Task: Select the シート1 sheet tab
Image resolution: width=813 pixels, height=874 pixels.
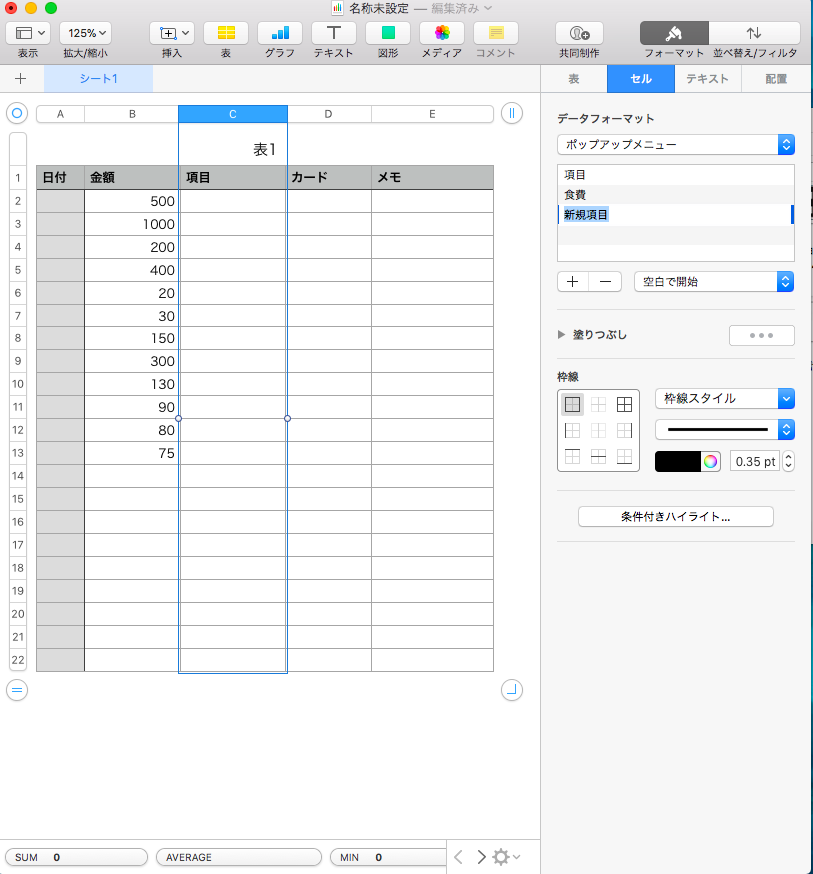Action: click(x=97, y=78)
